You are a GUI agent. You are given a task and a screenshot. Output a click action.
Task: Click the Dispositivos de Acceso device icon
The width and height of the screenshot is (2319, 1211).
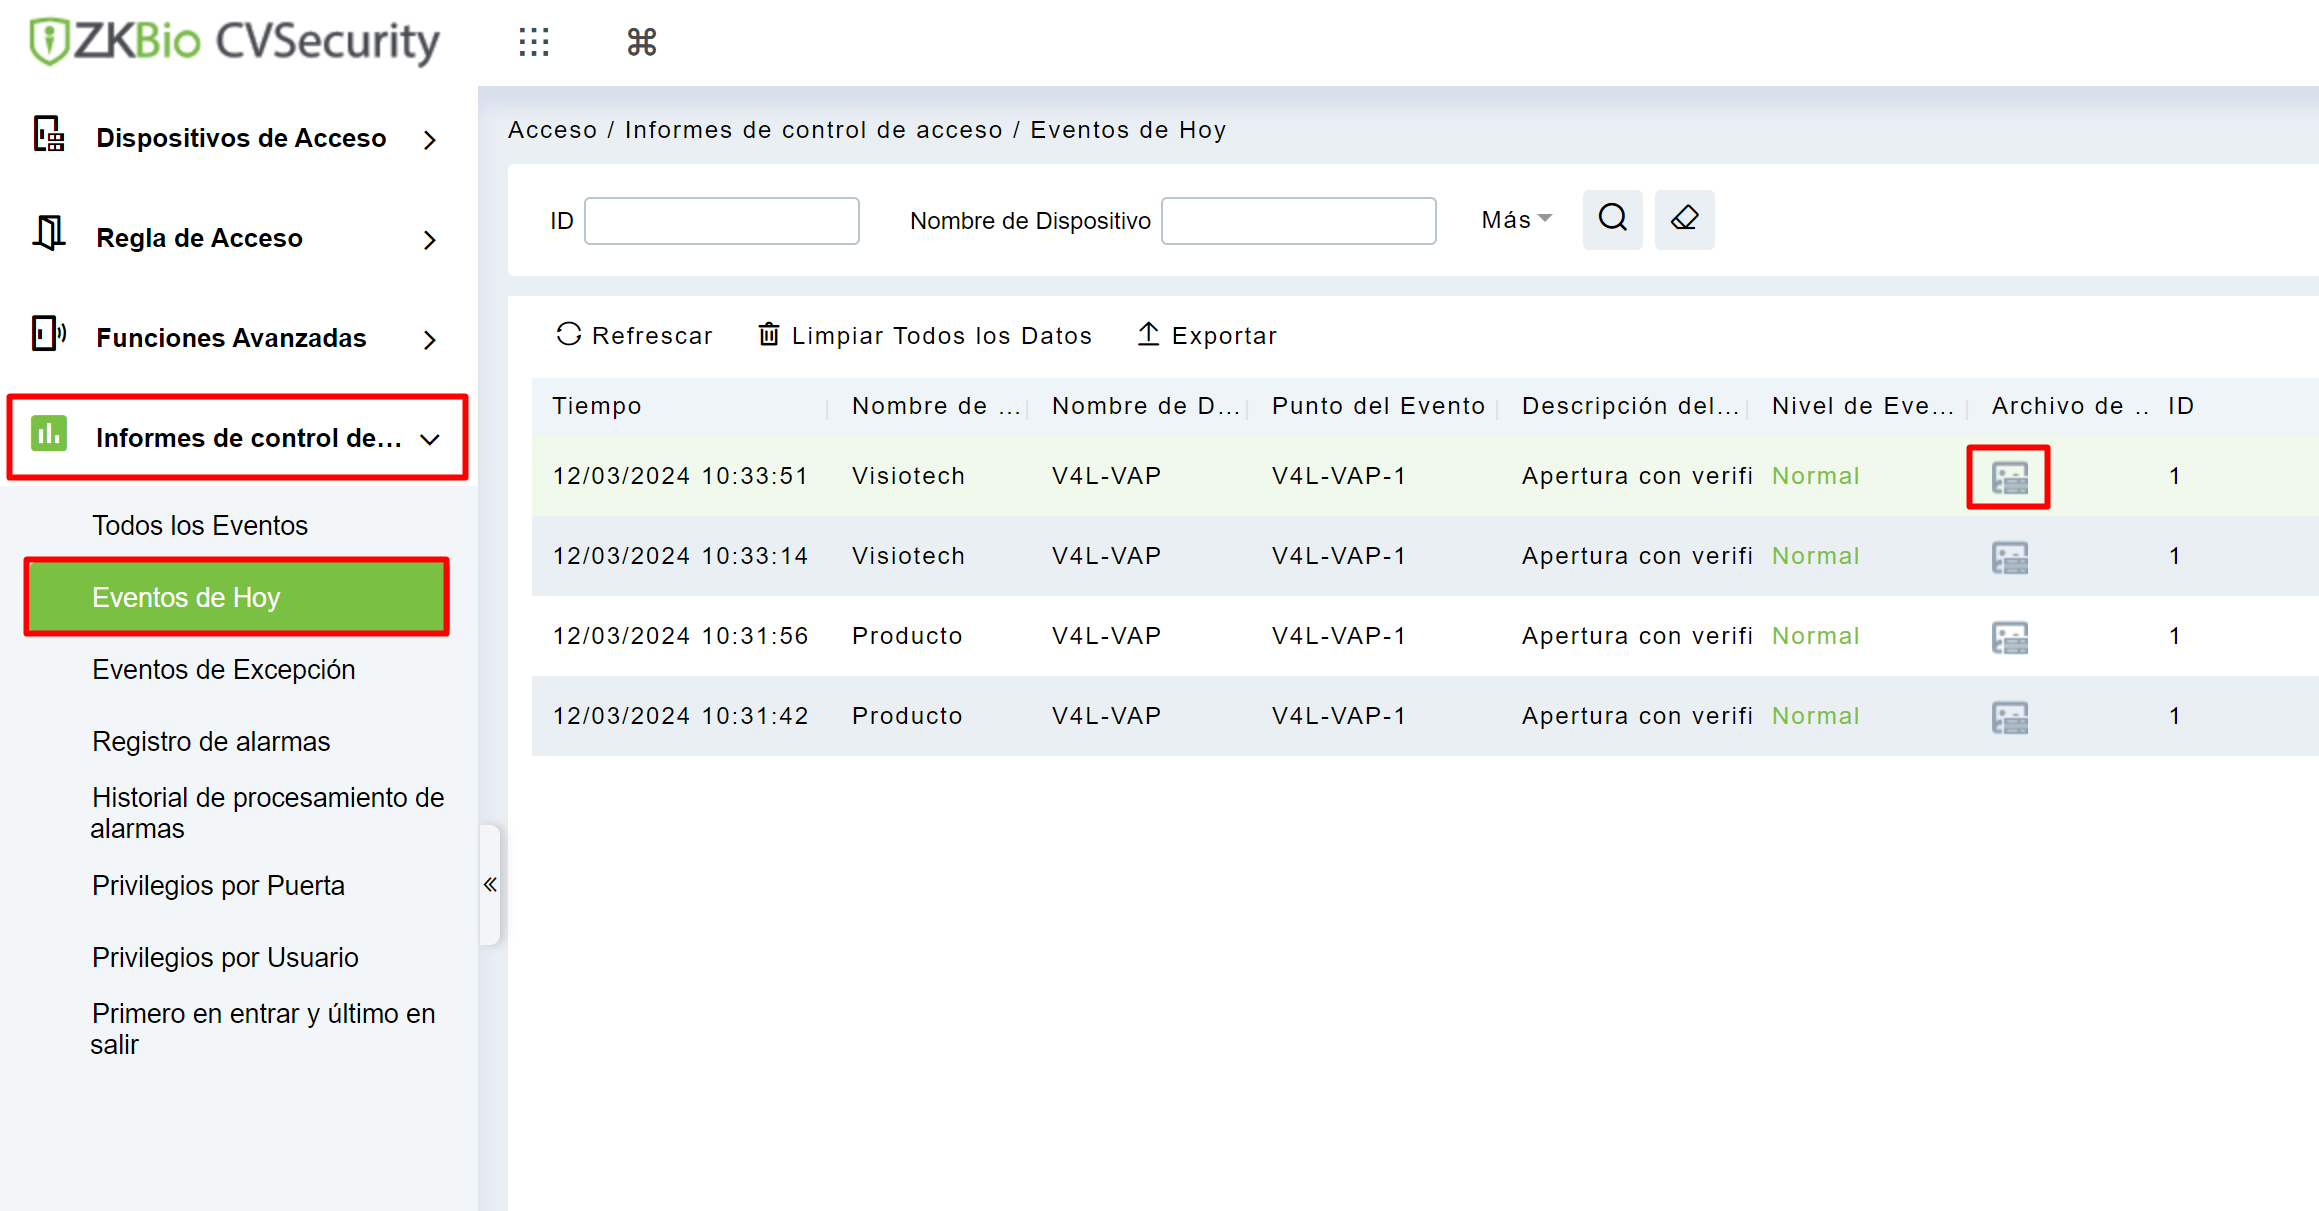49,135
